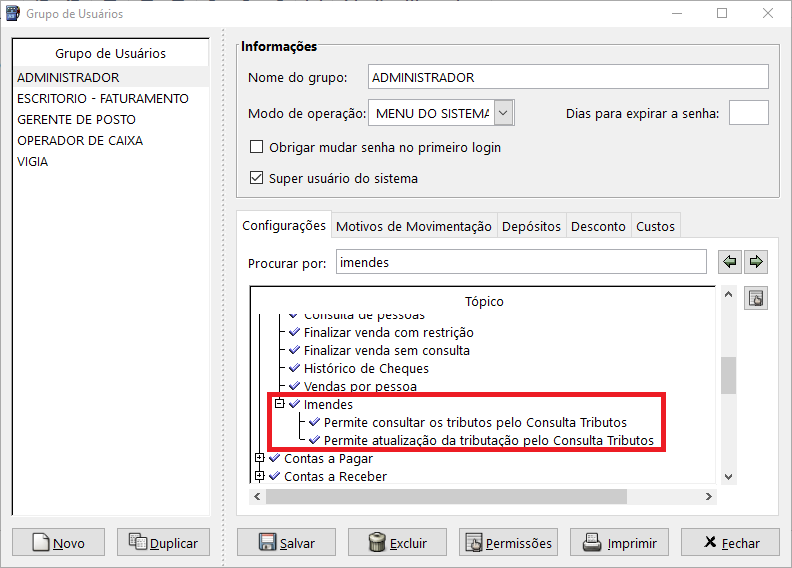Click the Novo blank page icon
Viewport: 792px width, 568px height.
click(x=41, y=543)
